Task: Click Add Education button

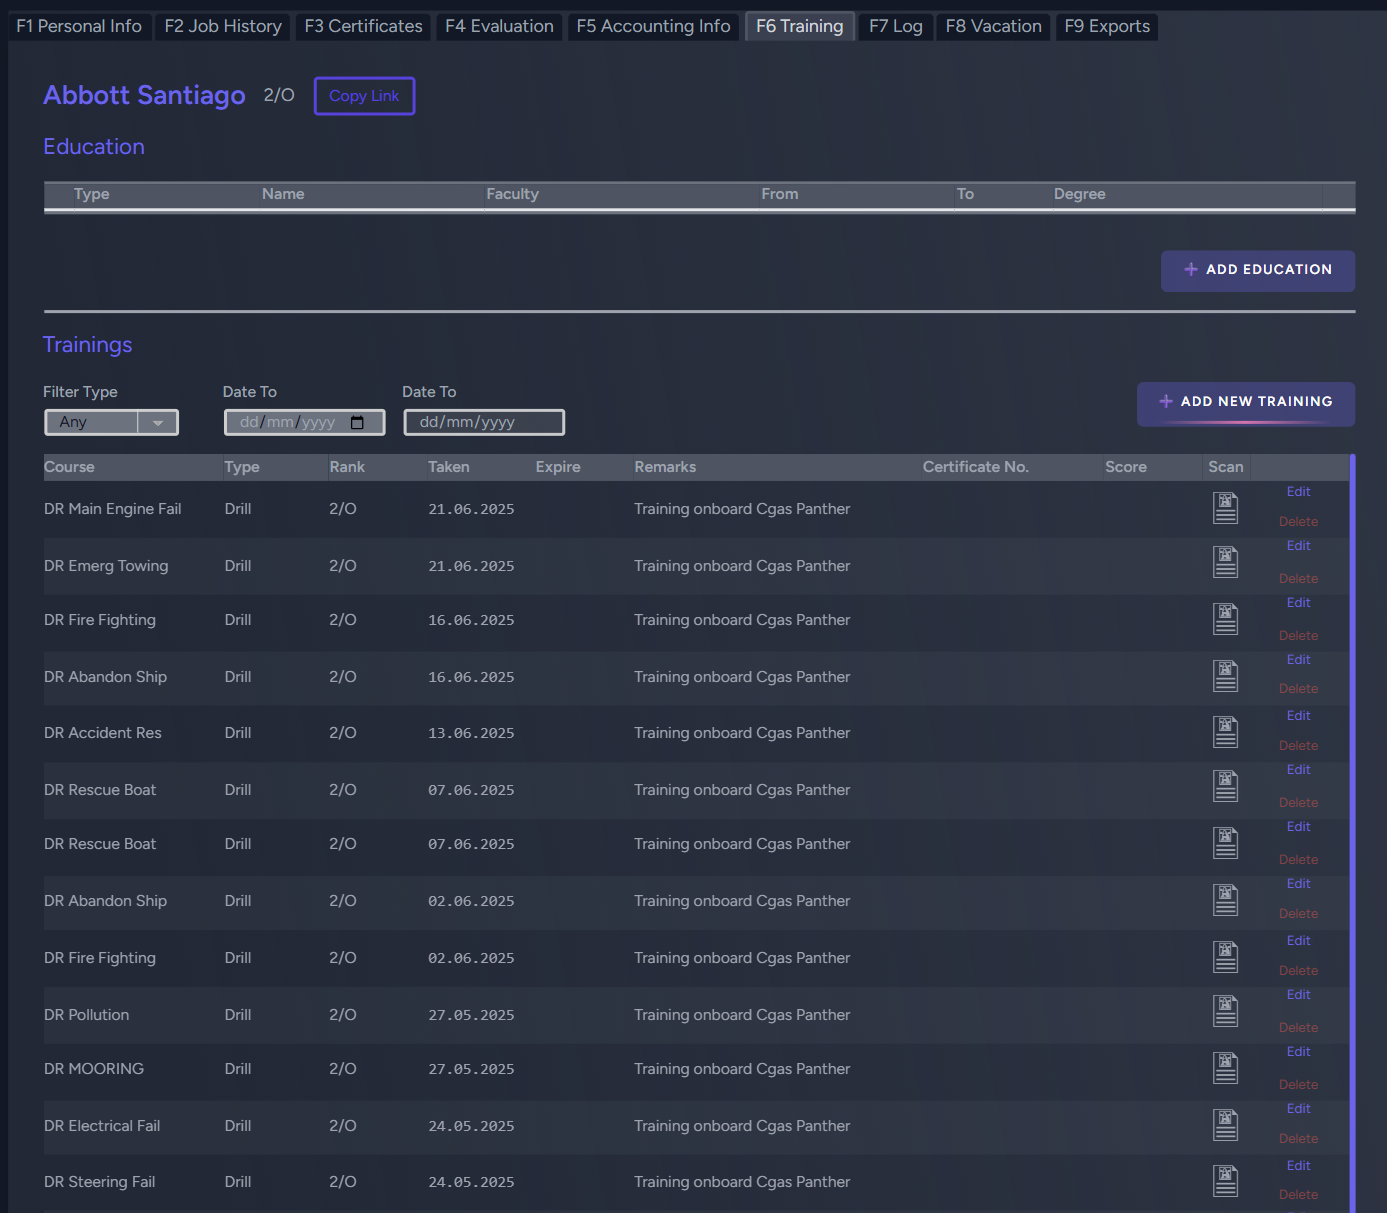Action: [x=1257, y=270]
